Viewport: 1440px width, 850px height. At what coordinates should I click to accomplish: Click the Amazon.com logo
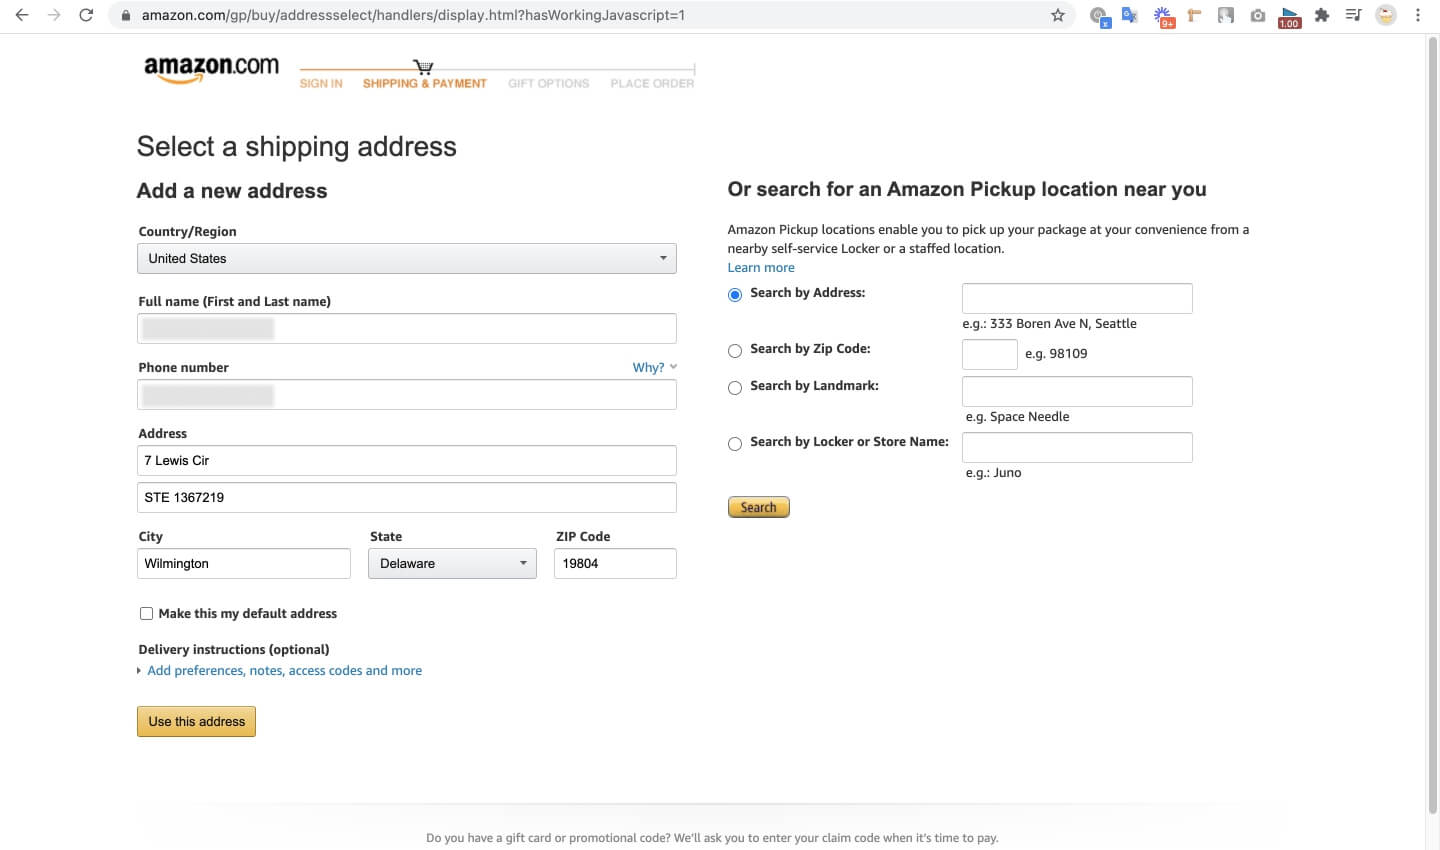(x=211, y=69)
